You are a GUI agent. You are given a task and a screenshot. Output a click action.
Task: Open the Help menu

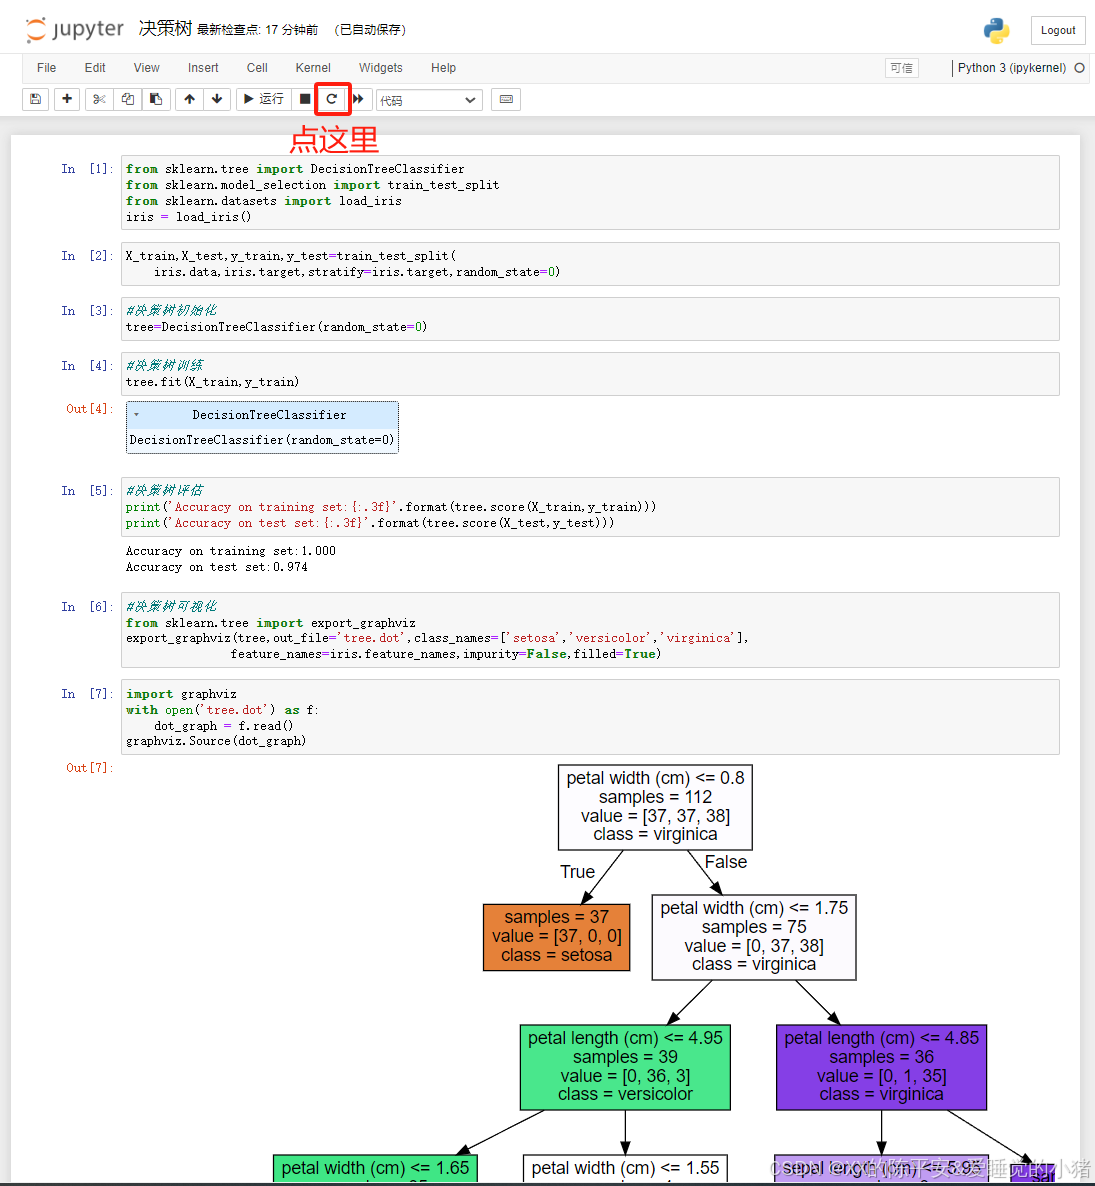pos(443,68)
